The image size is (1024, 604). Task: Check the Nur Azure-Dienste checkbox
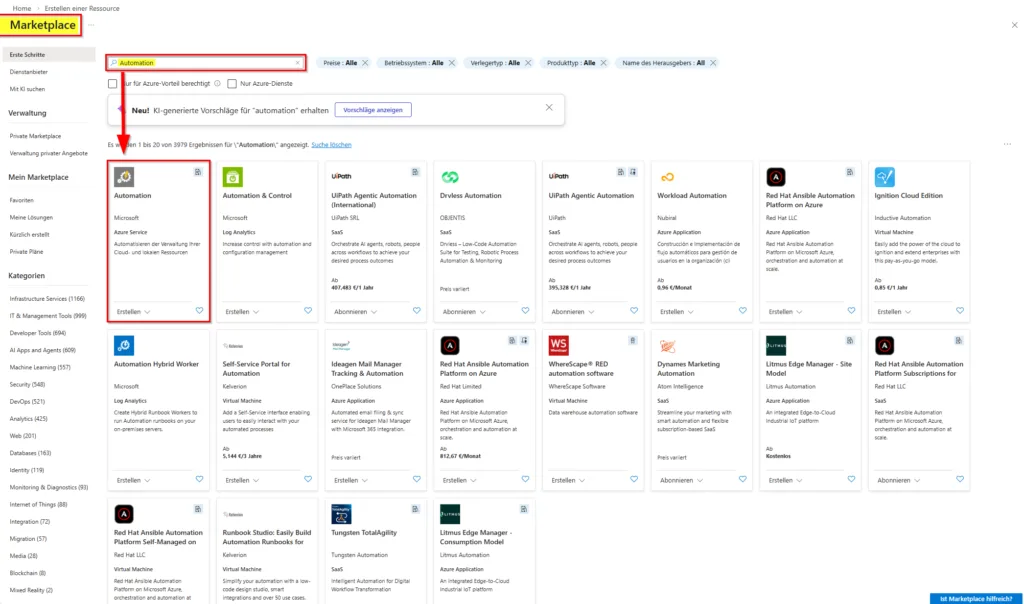[x=232, y=84]
